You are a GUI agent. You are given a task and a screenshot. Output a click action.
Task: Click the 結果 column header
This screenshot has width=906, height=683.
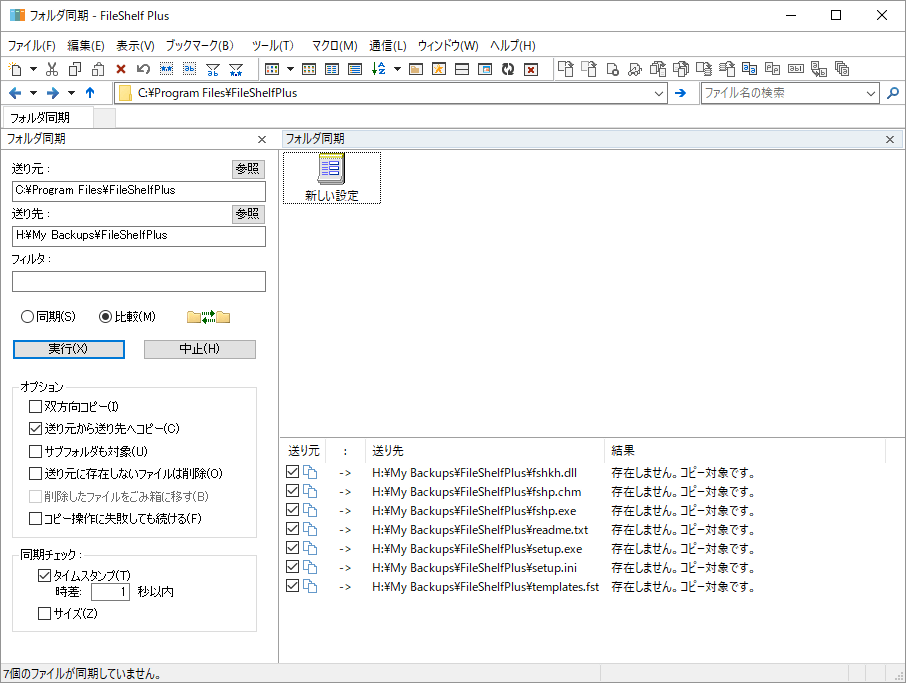tap(745, 451)
